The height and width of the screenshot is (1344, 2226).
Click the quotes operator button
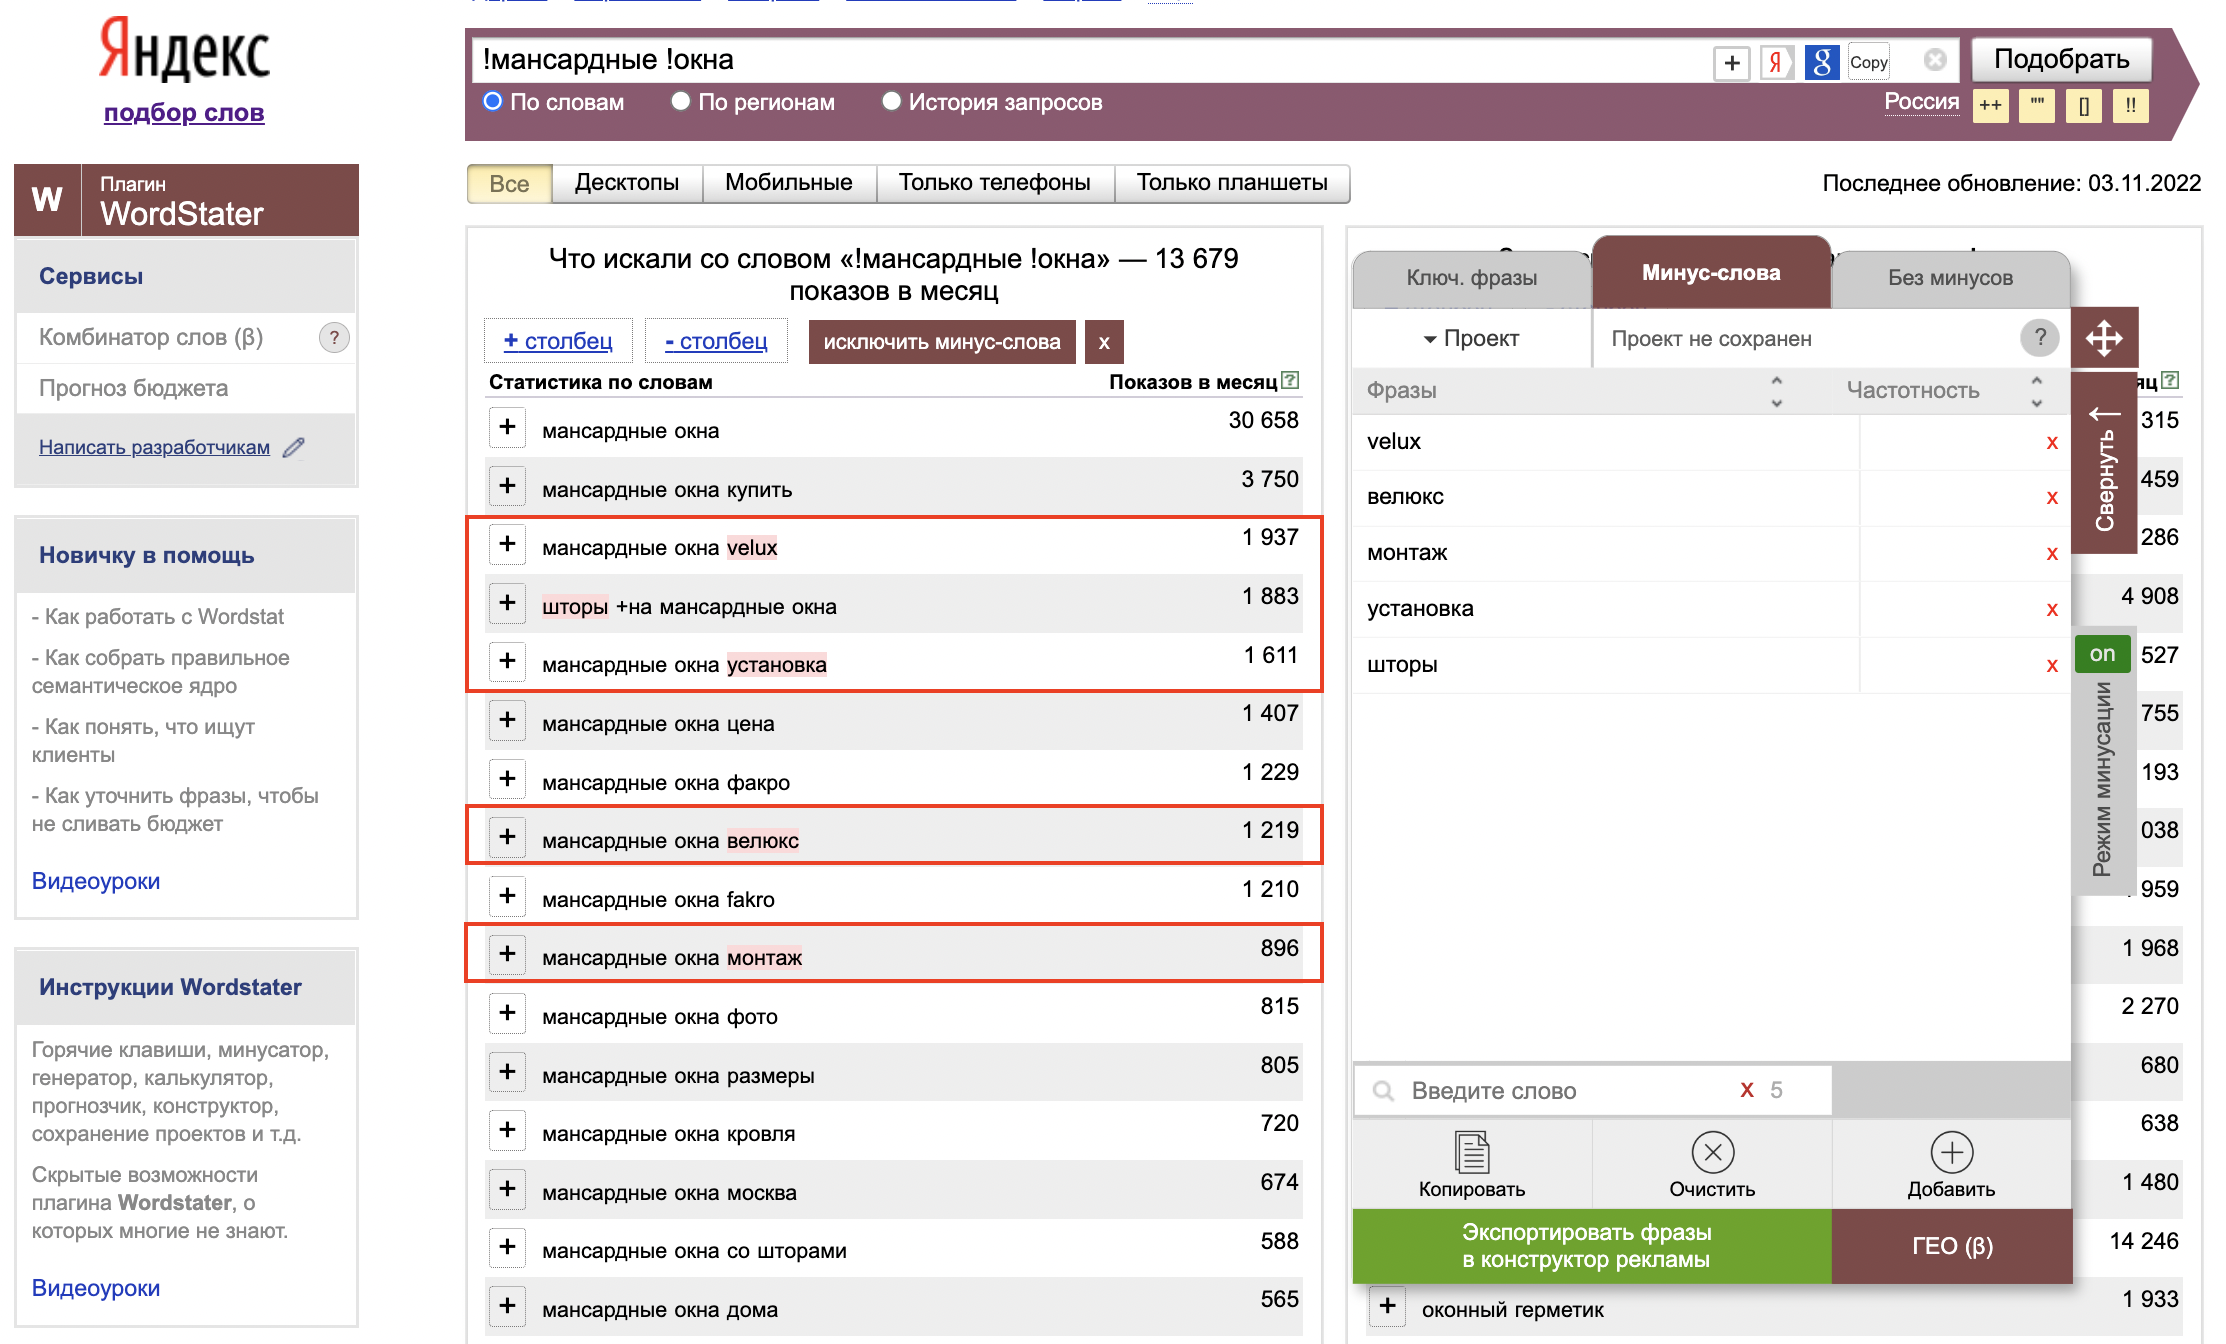pyautogui.click(x=2037, y=105)
